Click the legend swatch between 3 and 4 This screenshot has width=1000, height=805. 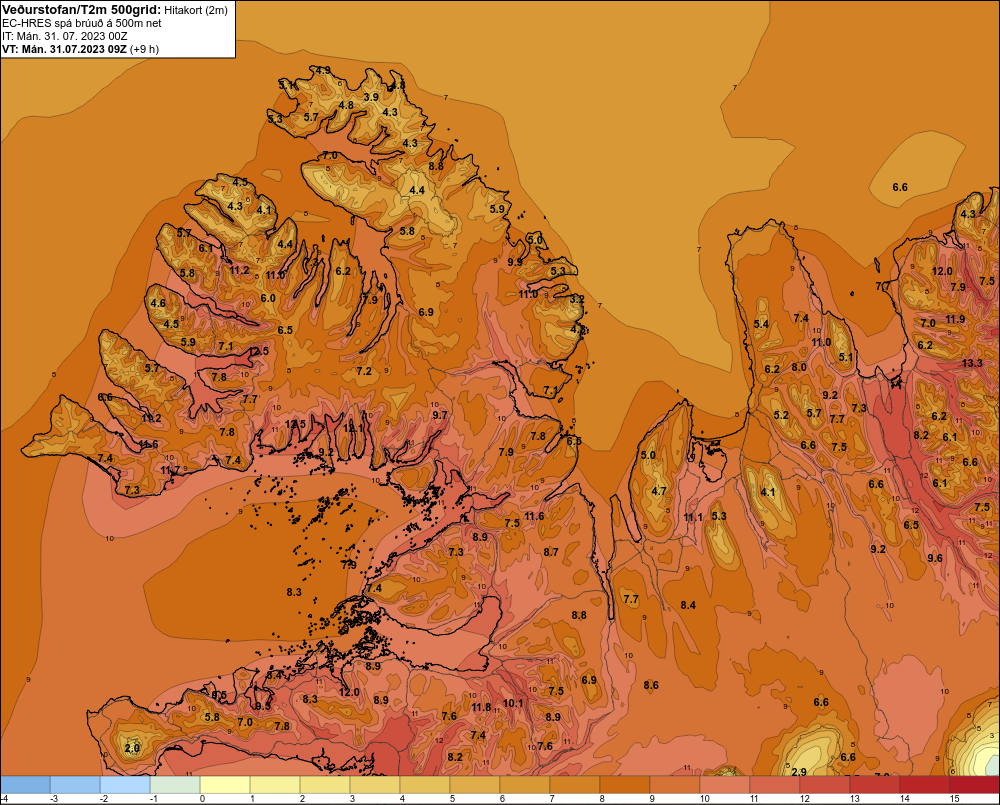click(375, 785)
